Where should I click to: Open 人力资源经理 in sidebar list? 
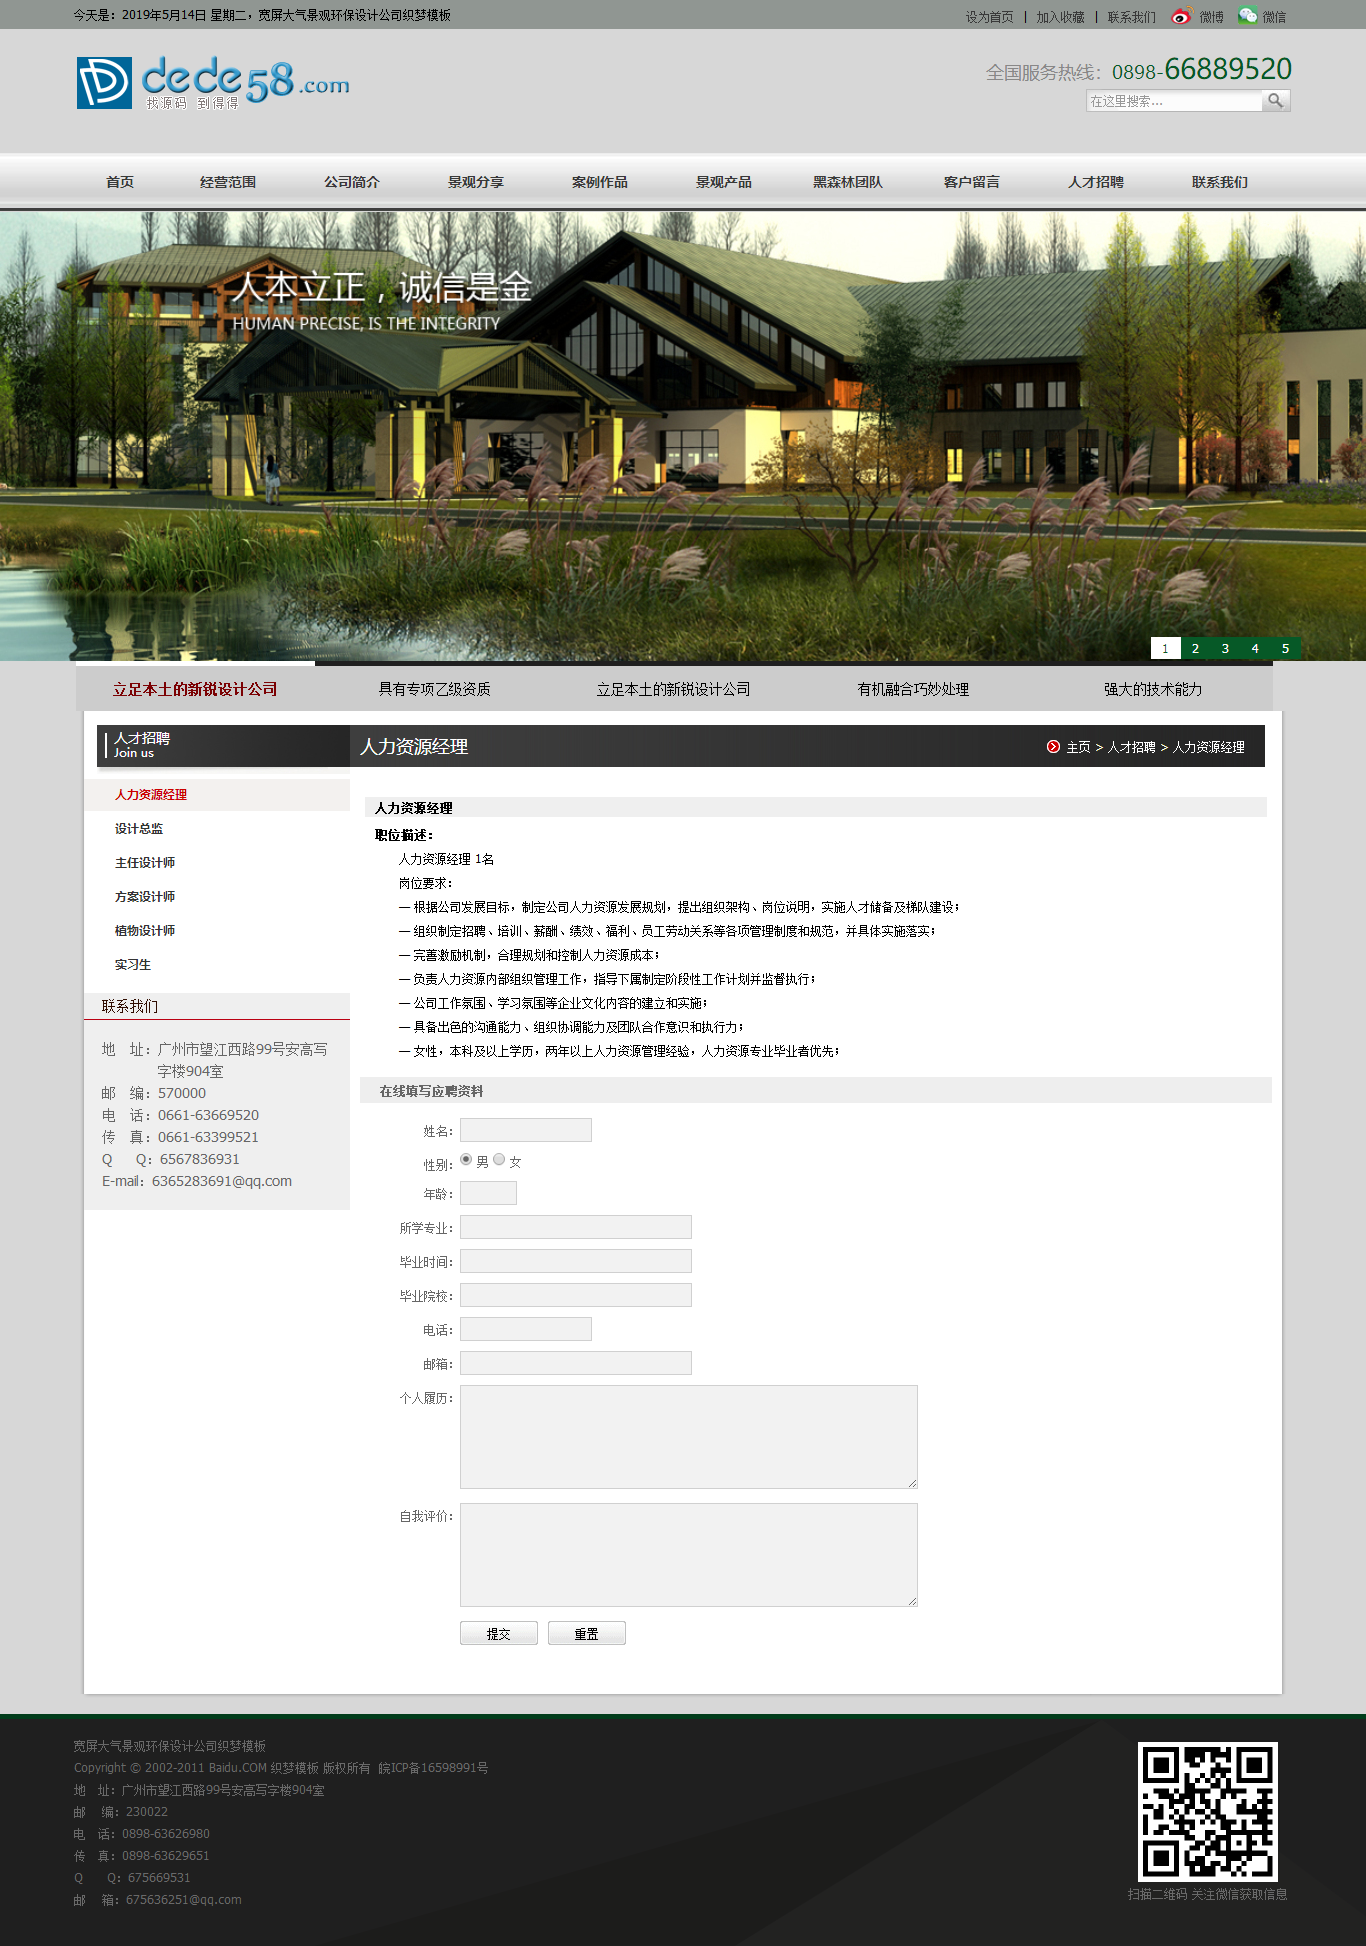pyautogui.click(x=150, y=794)
